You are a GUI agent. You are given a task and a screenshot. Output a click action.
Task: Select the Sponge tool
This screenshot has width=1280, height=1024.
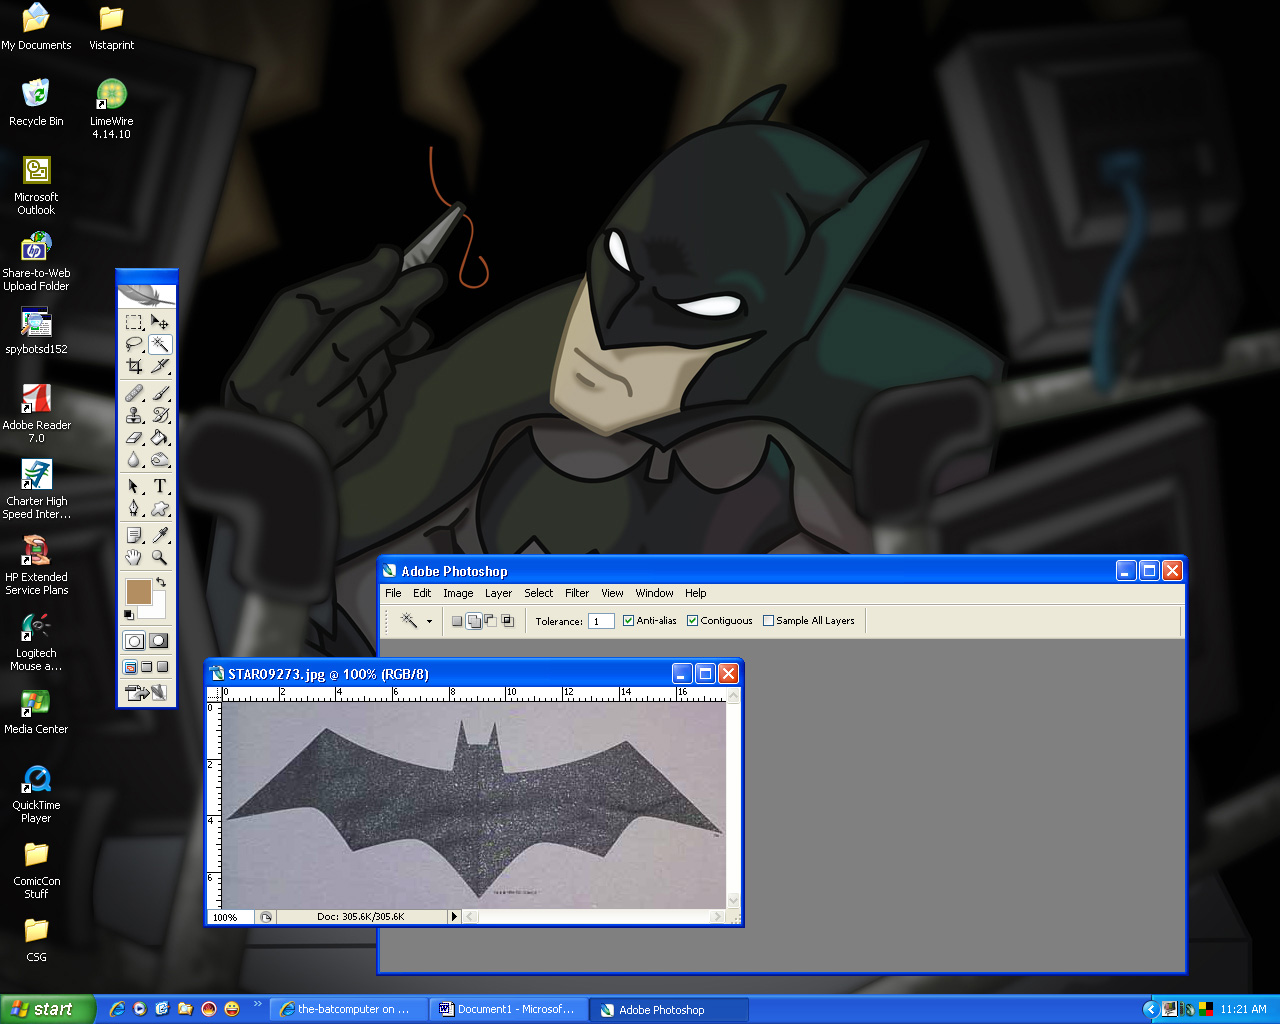point(160,459)
